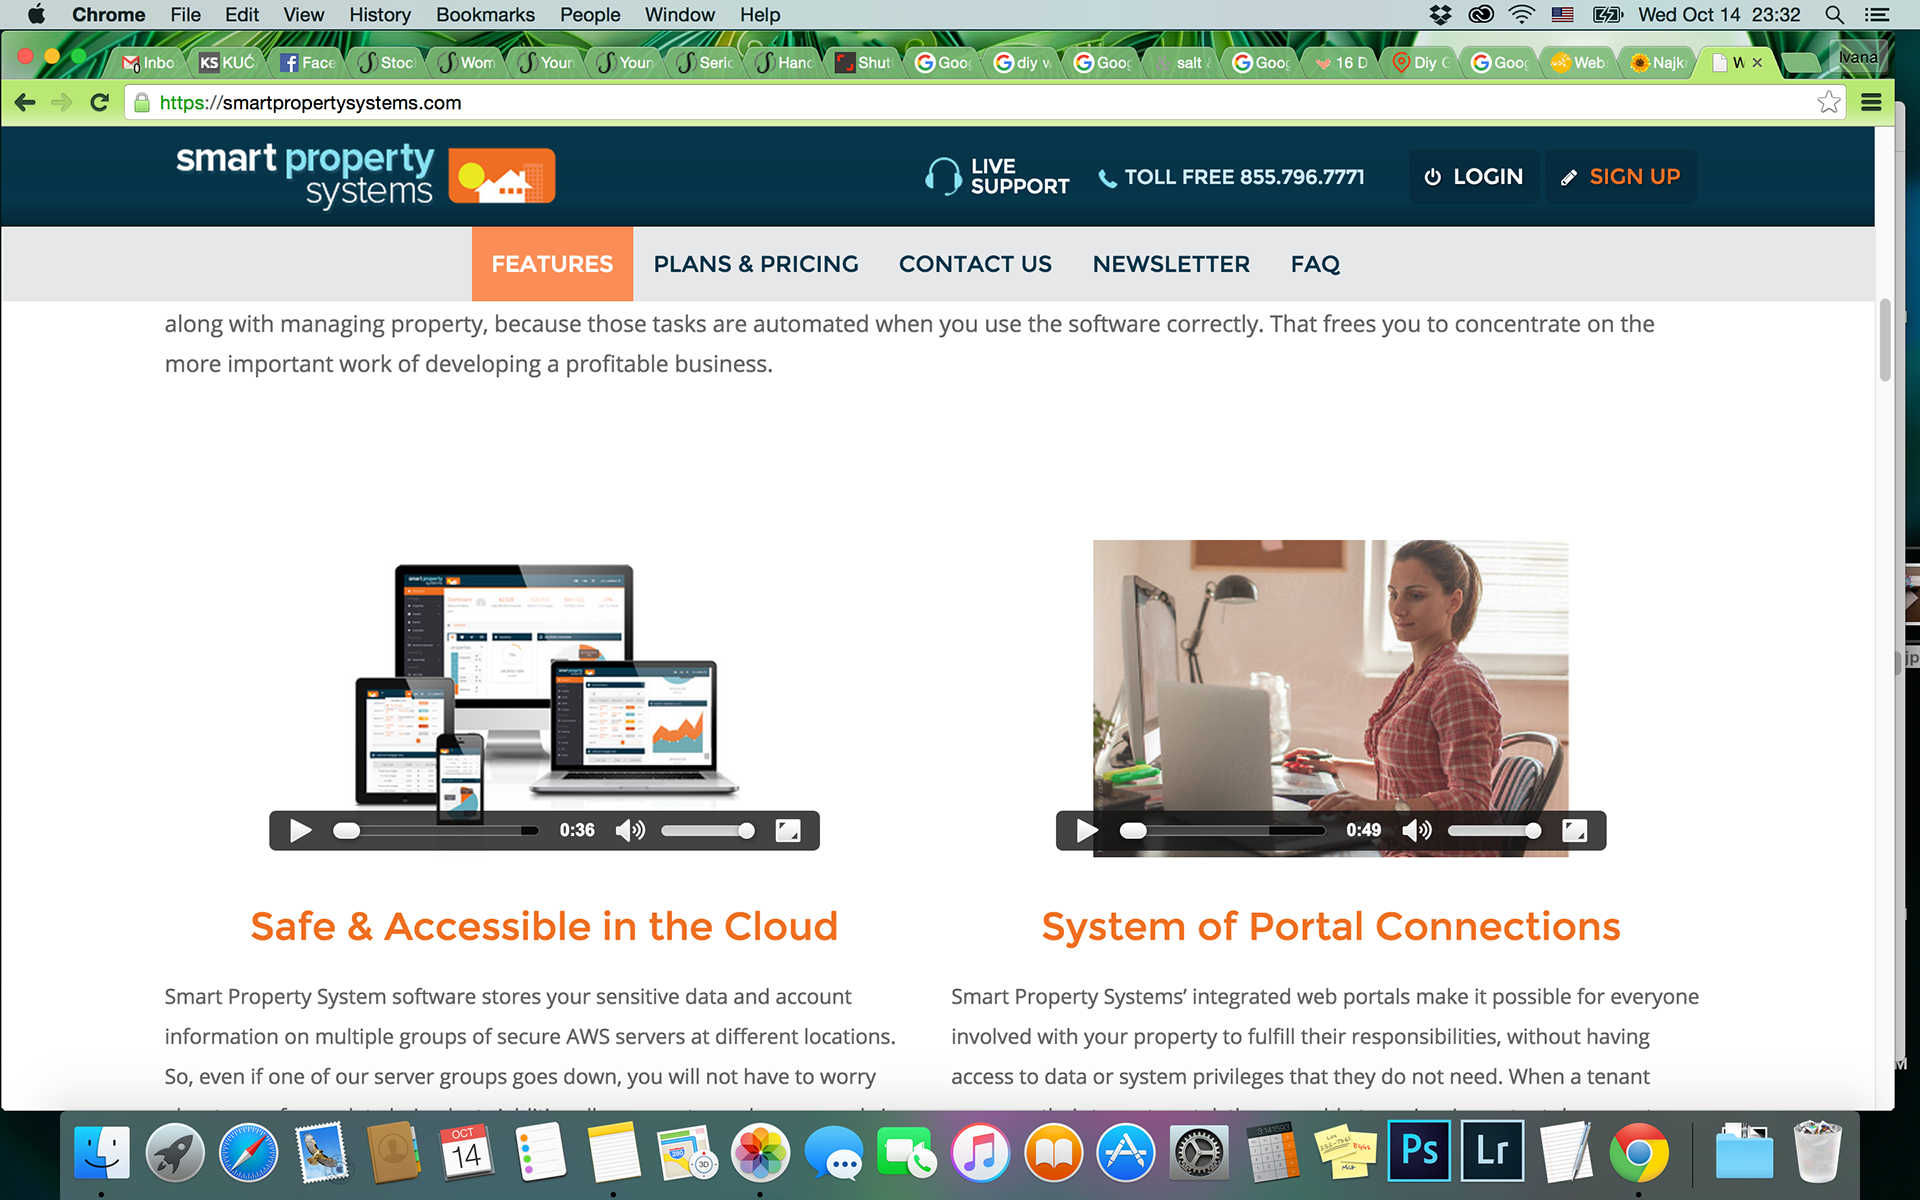
Task: Open Wi-Fi status menu
Action: pos(1521,15)
